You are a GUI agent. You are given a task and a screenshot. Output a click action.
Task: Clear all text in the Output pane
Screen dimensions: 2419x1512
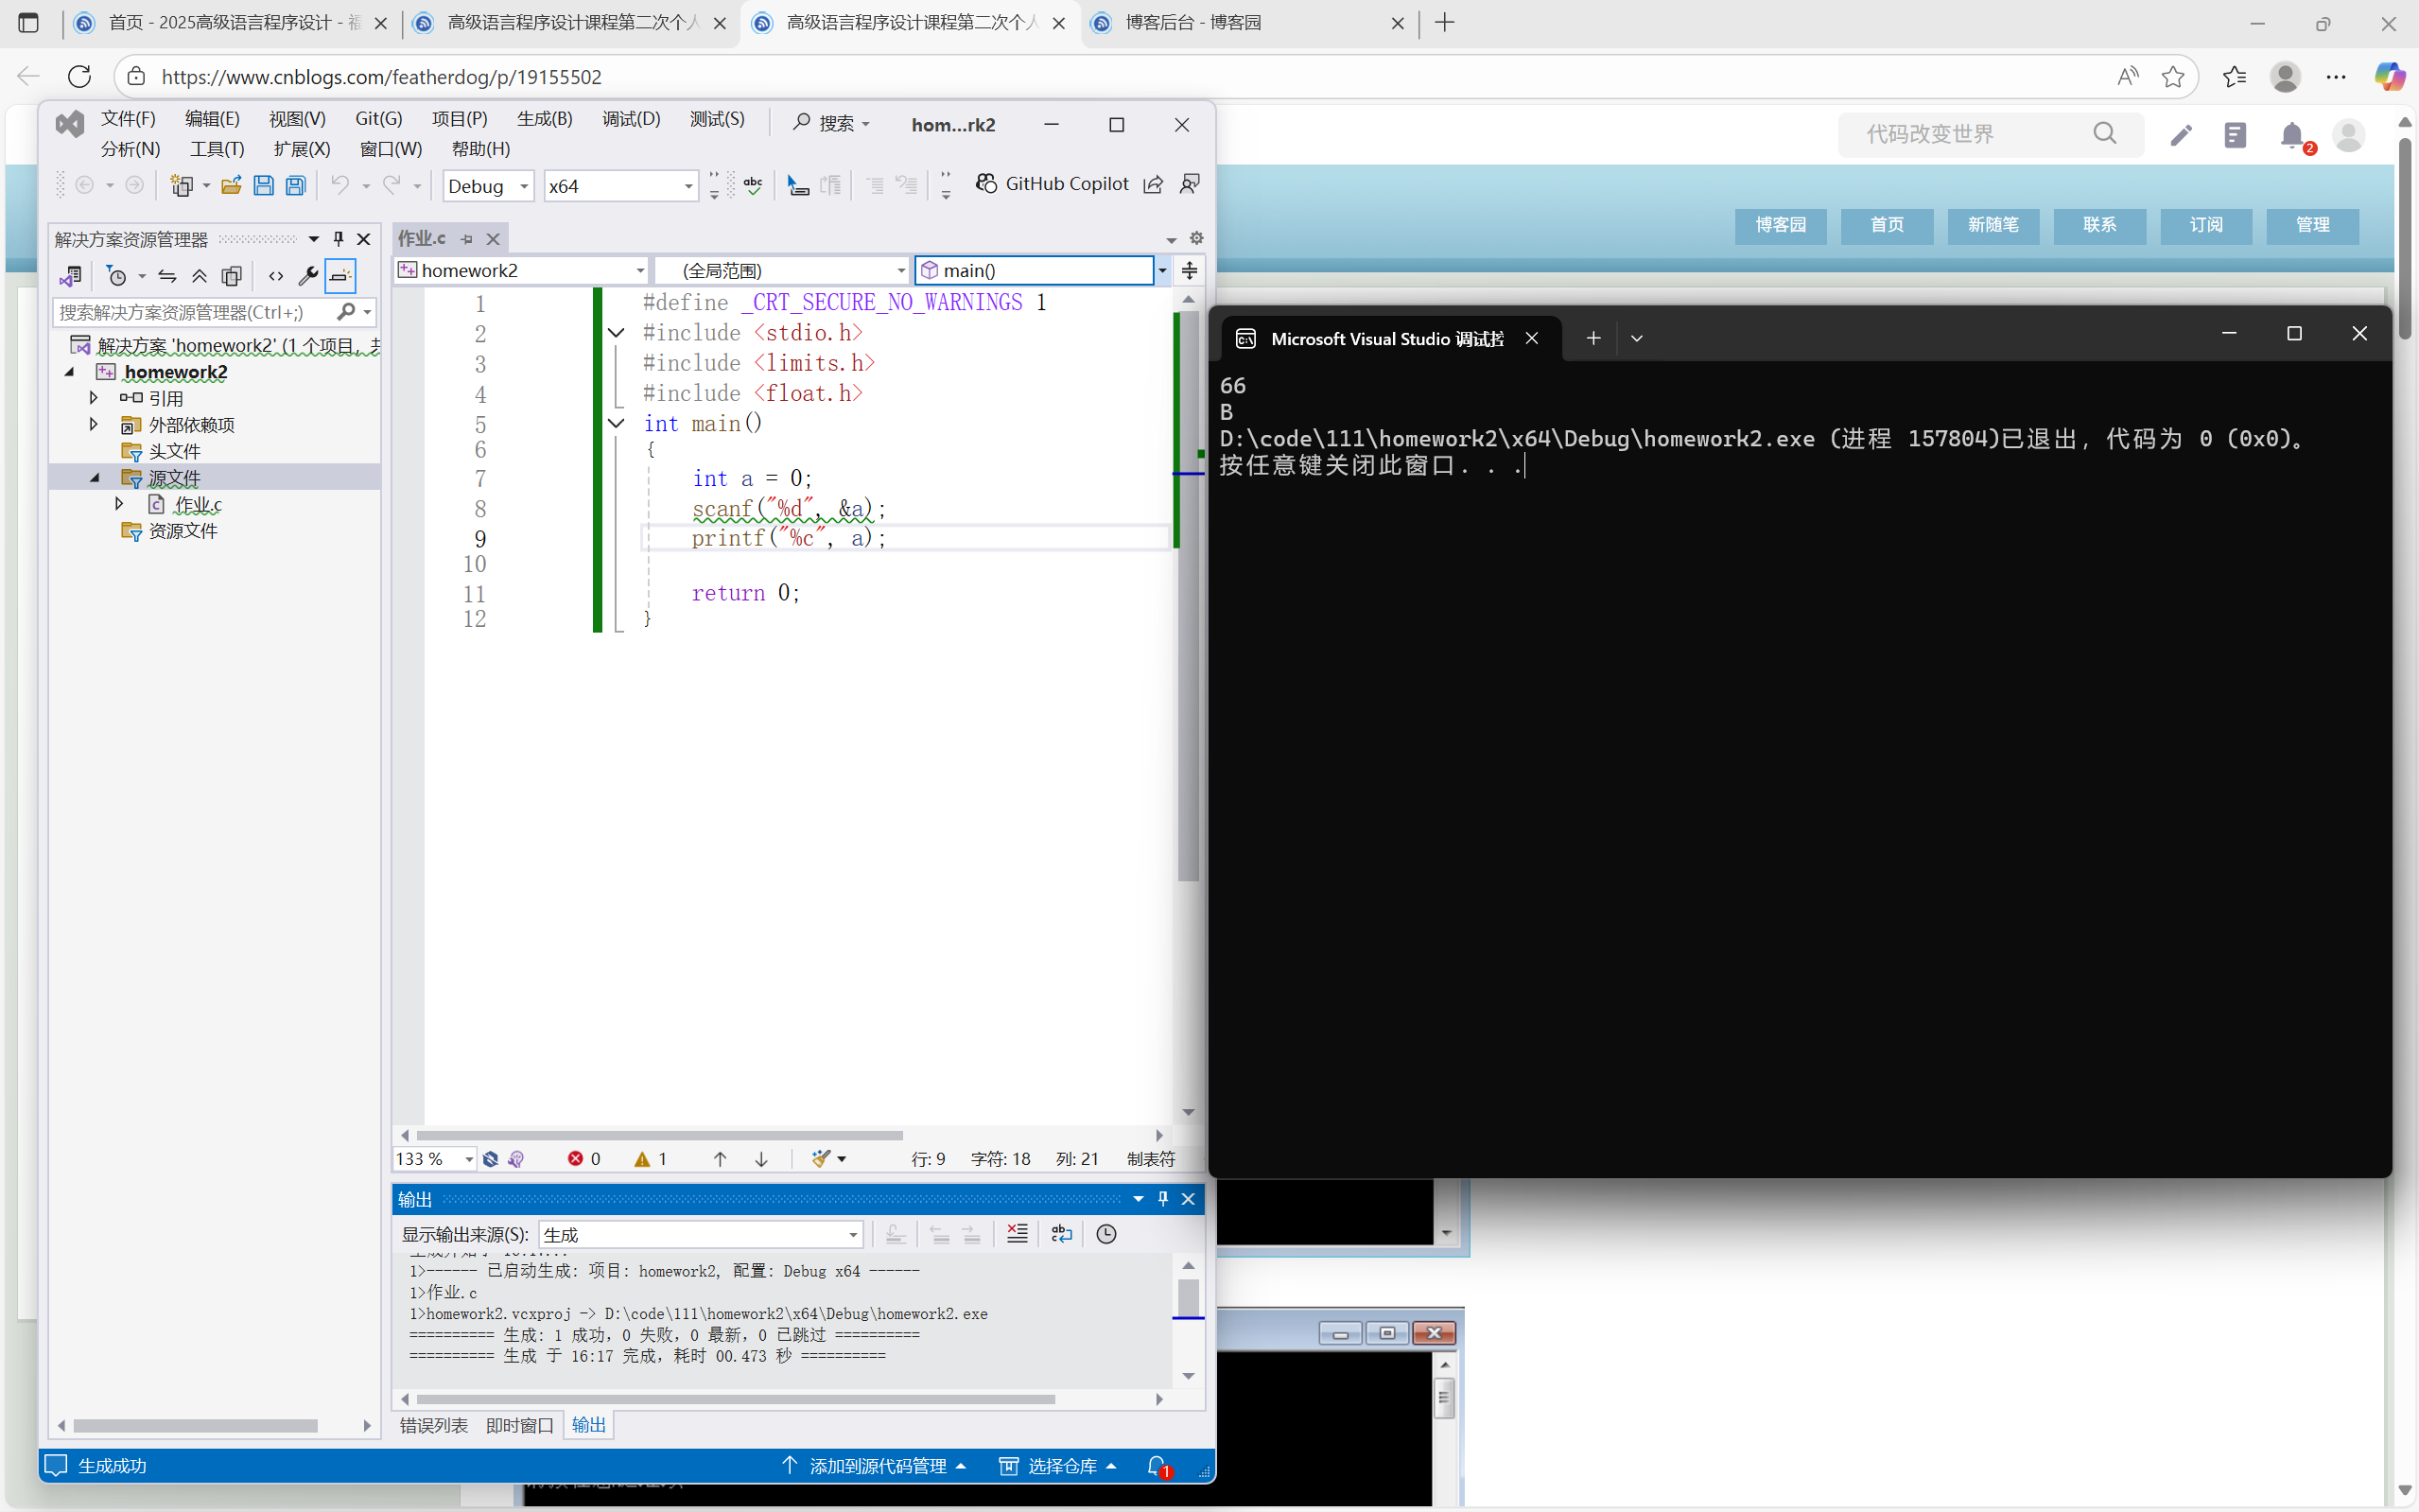click(x=1017, y=1234)
